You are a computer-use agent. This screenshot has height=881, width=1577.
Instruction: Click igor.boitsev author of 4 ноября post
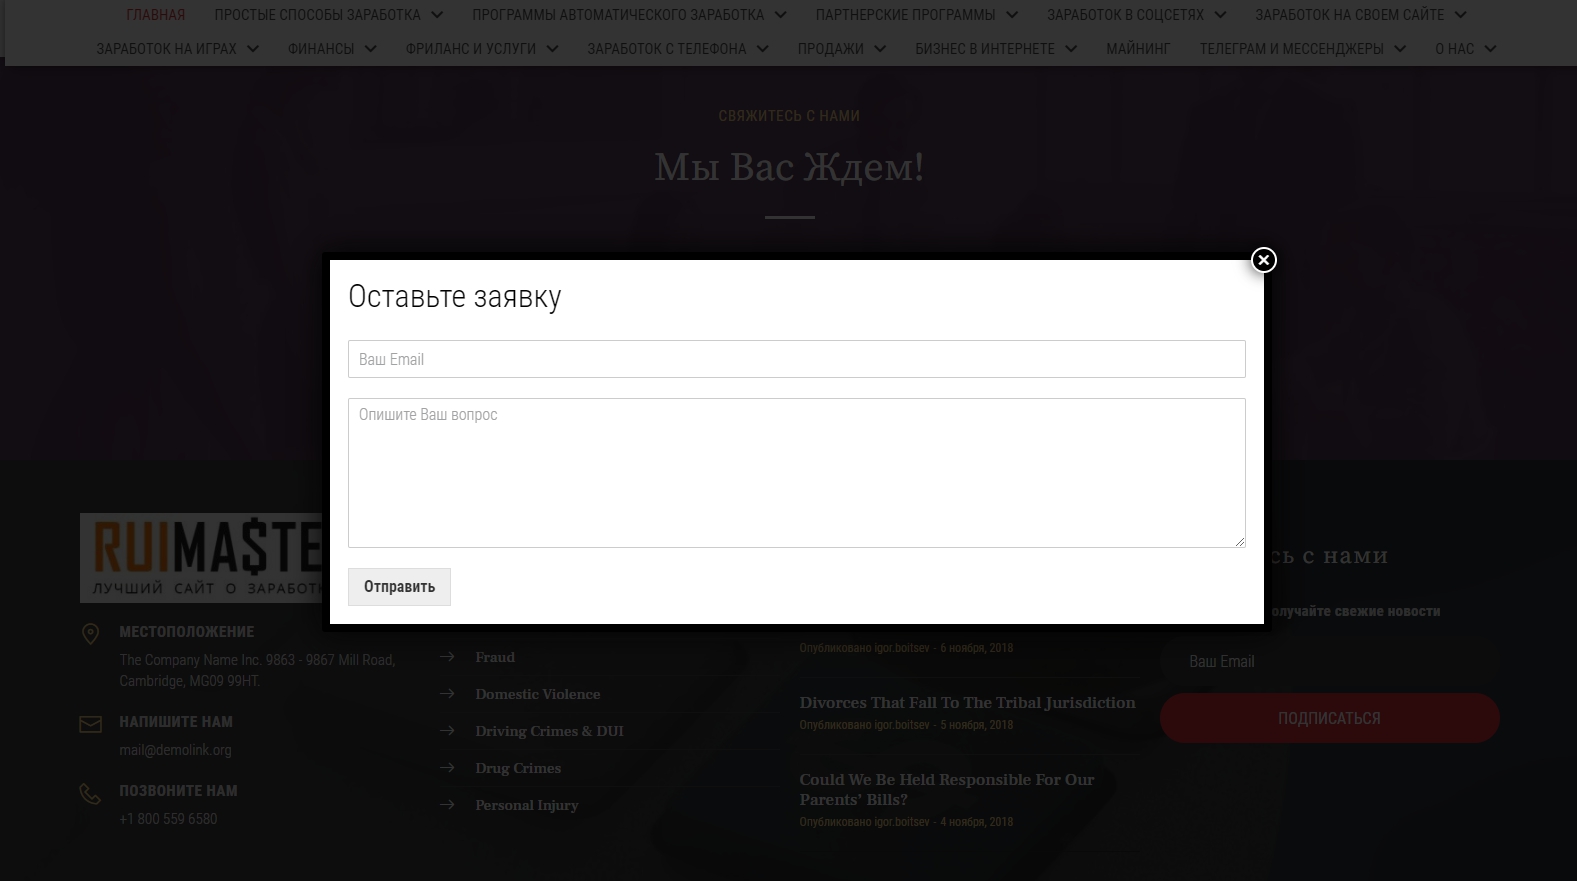[x=901, y=822]
